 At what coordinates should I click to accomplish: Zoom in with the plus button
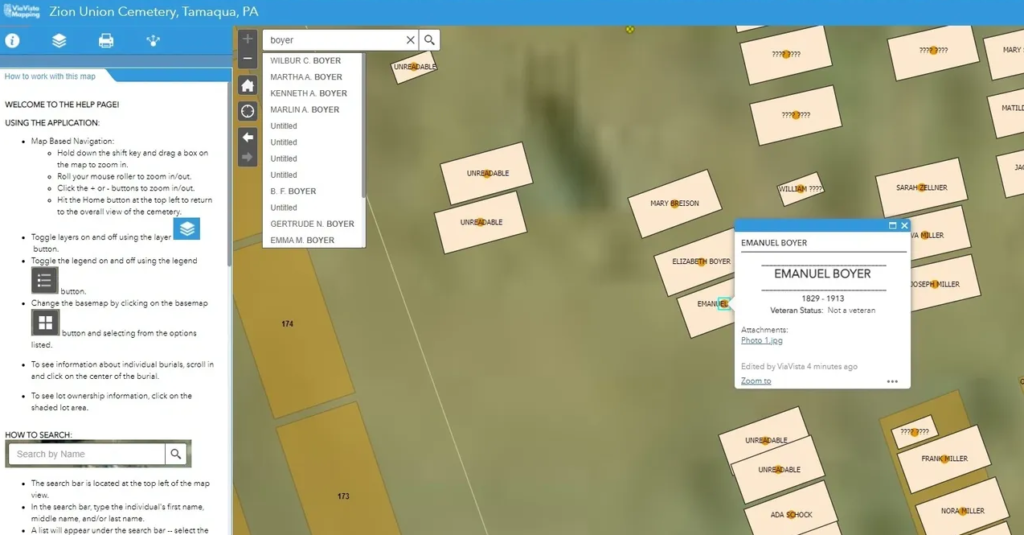pyautogui.click(x=248, y=39)
